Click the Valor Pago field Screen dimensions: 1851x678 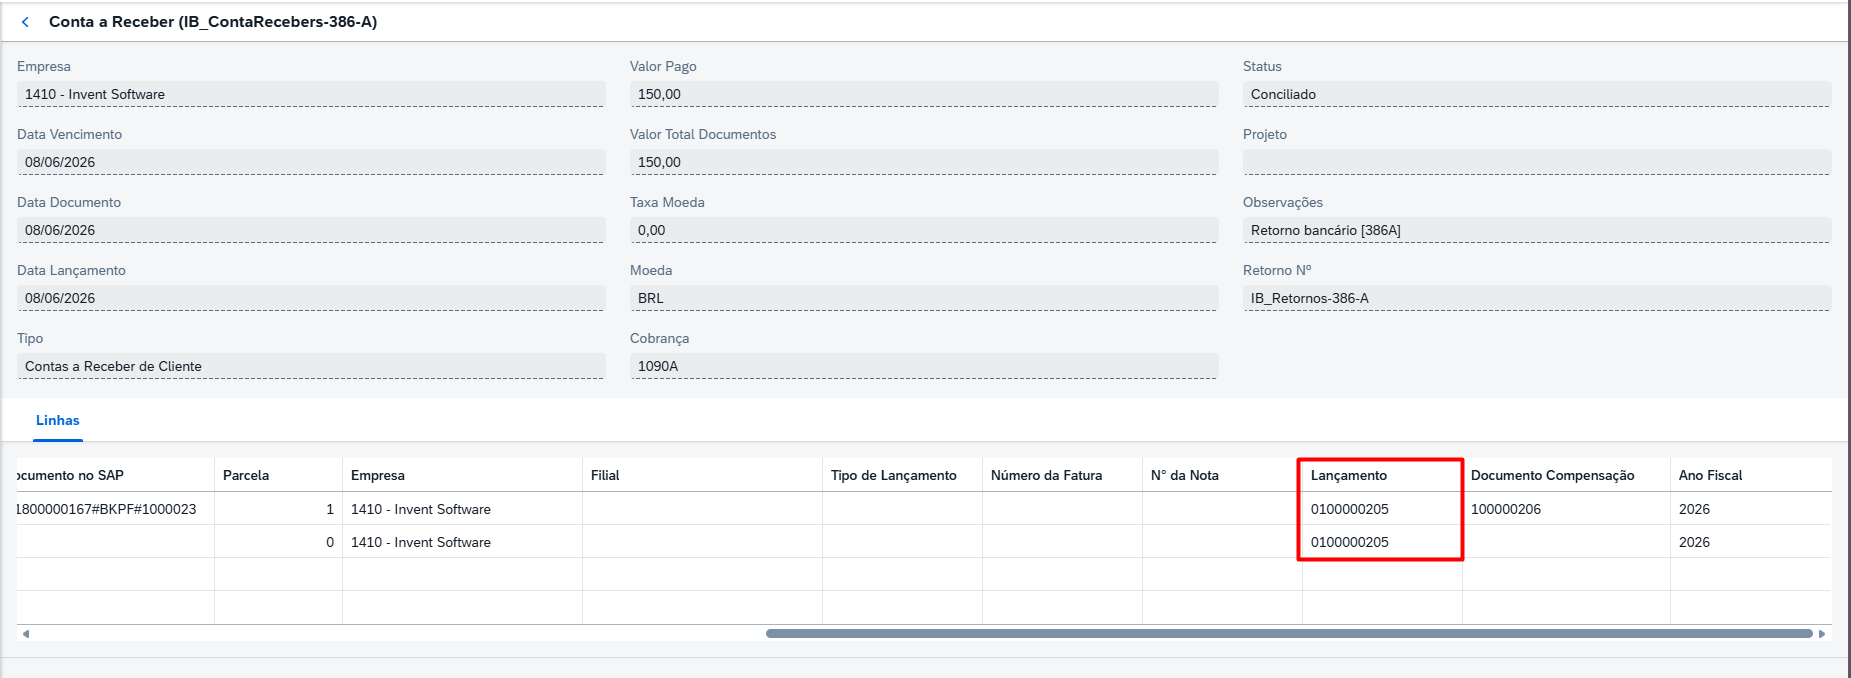[924, 94]
